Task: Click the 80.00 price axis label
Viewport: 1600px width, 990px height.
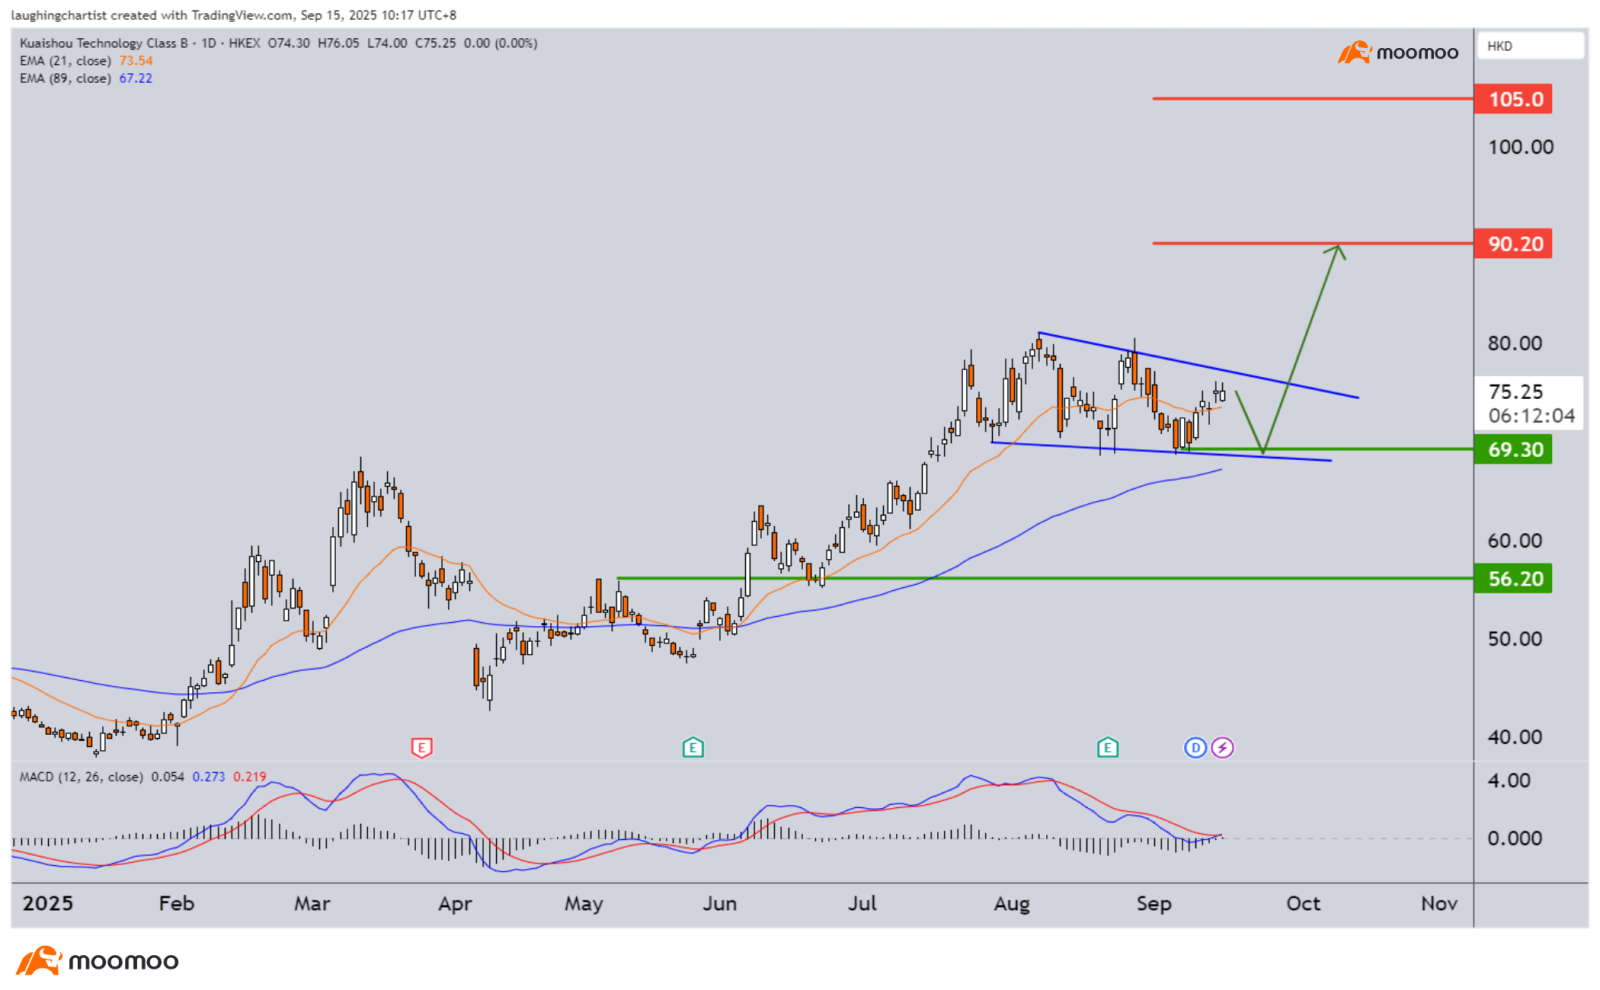Action: 1514,343
